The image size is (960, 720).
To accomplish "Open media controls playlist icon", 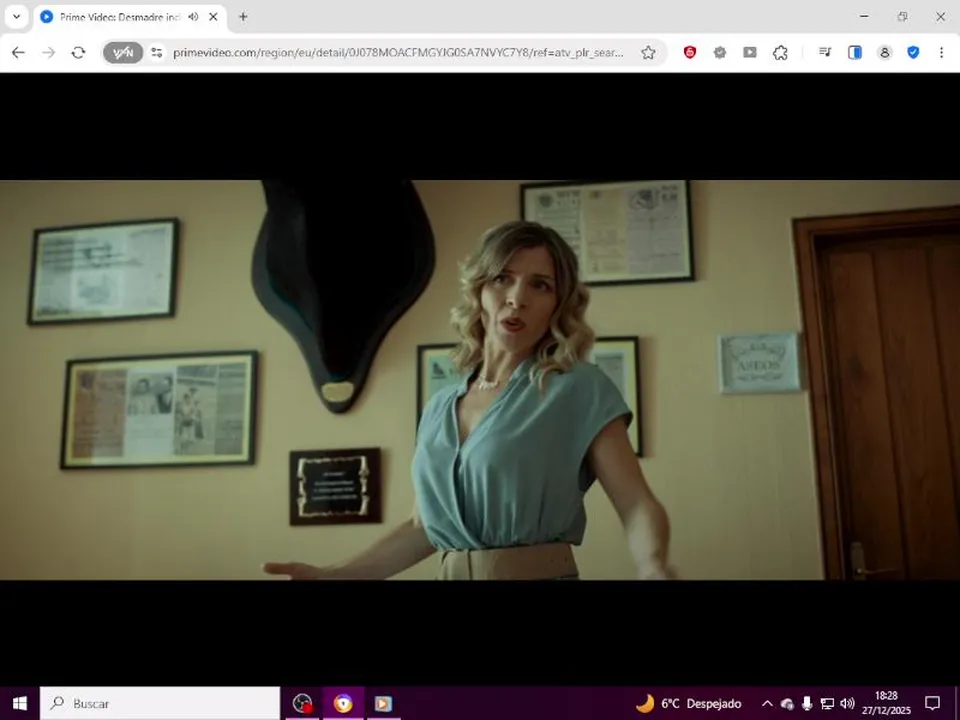I will pyautogui.click(x=825, y=53).
